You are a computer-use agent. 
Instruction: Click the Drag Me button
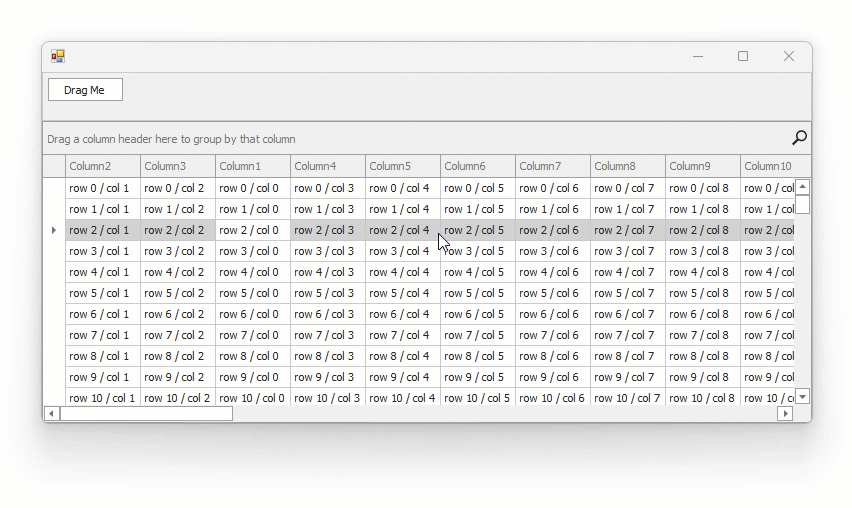tap(85, 90)
